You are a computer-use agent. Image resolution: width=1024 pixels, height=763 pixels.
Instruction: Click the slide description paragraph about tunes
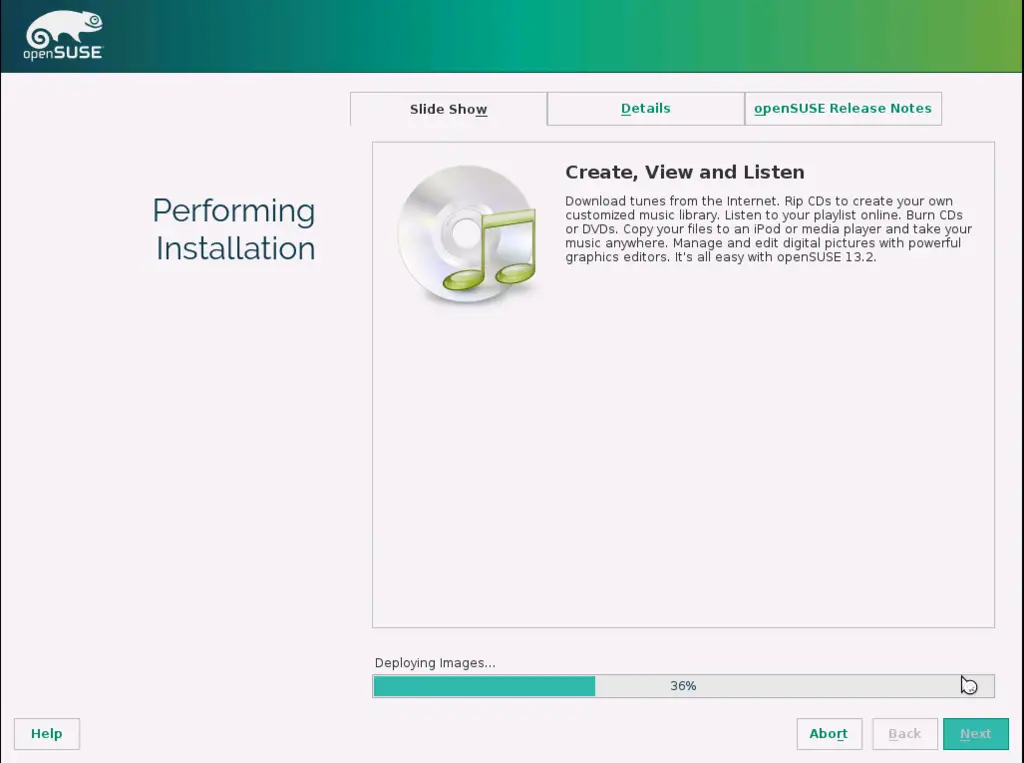768,229
